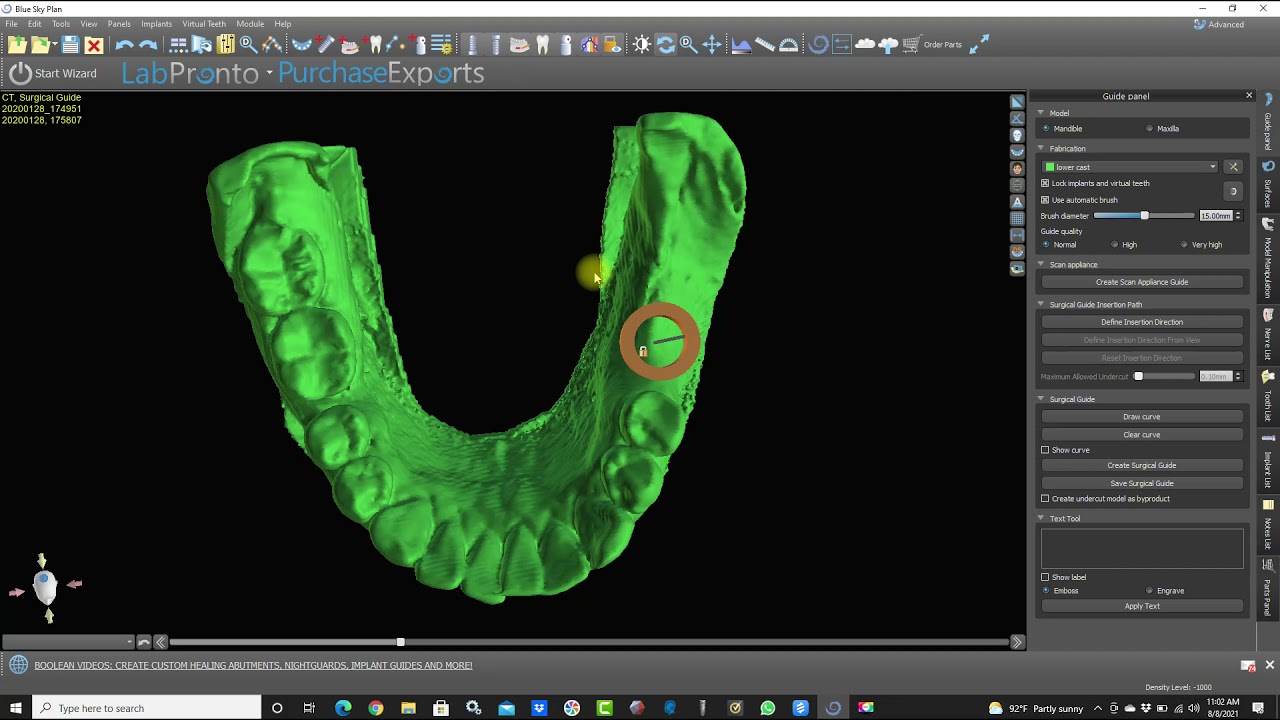Toggle Use automatic brush checkbox

[1045, 200]
